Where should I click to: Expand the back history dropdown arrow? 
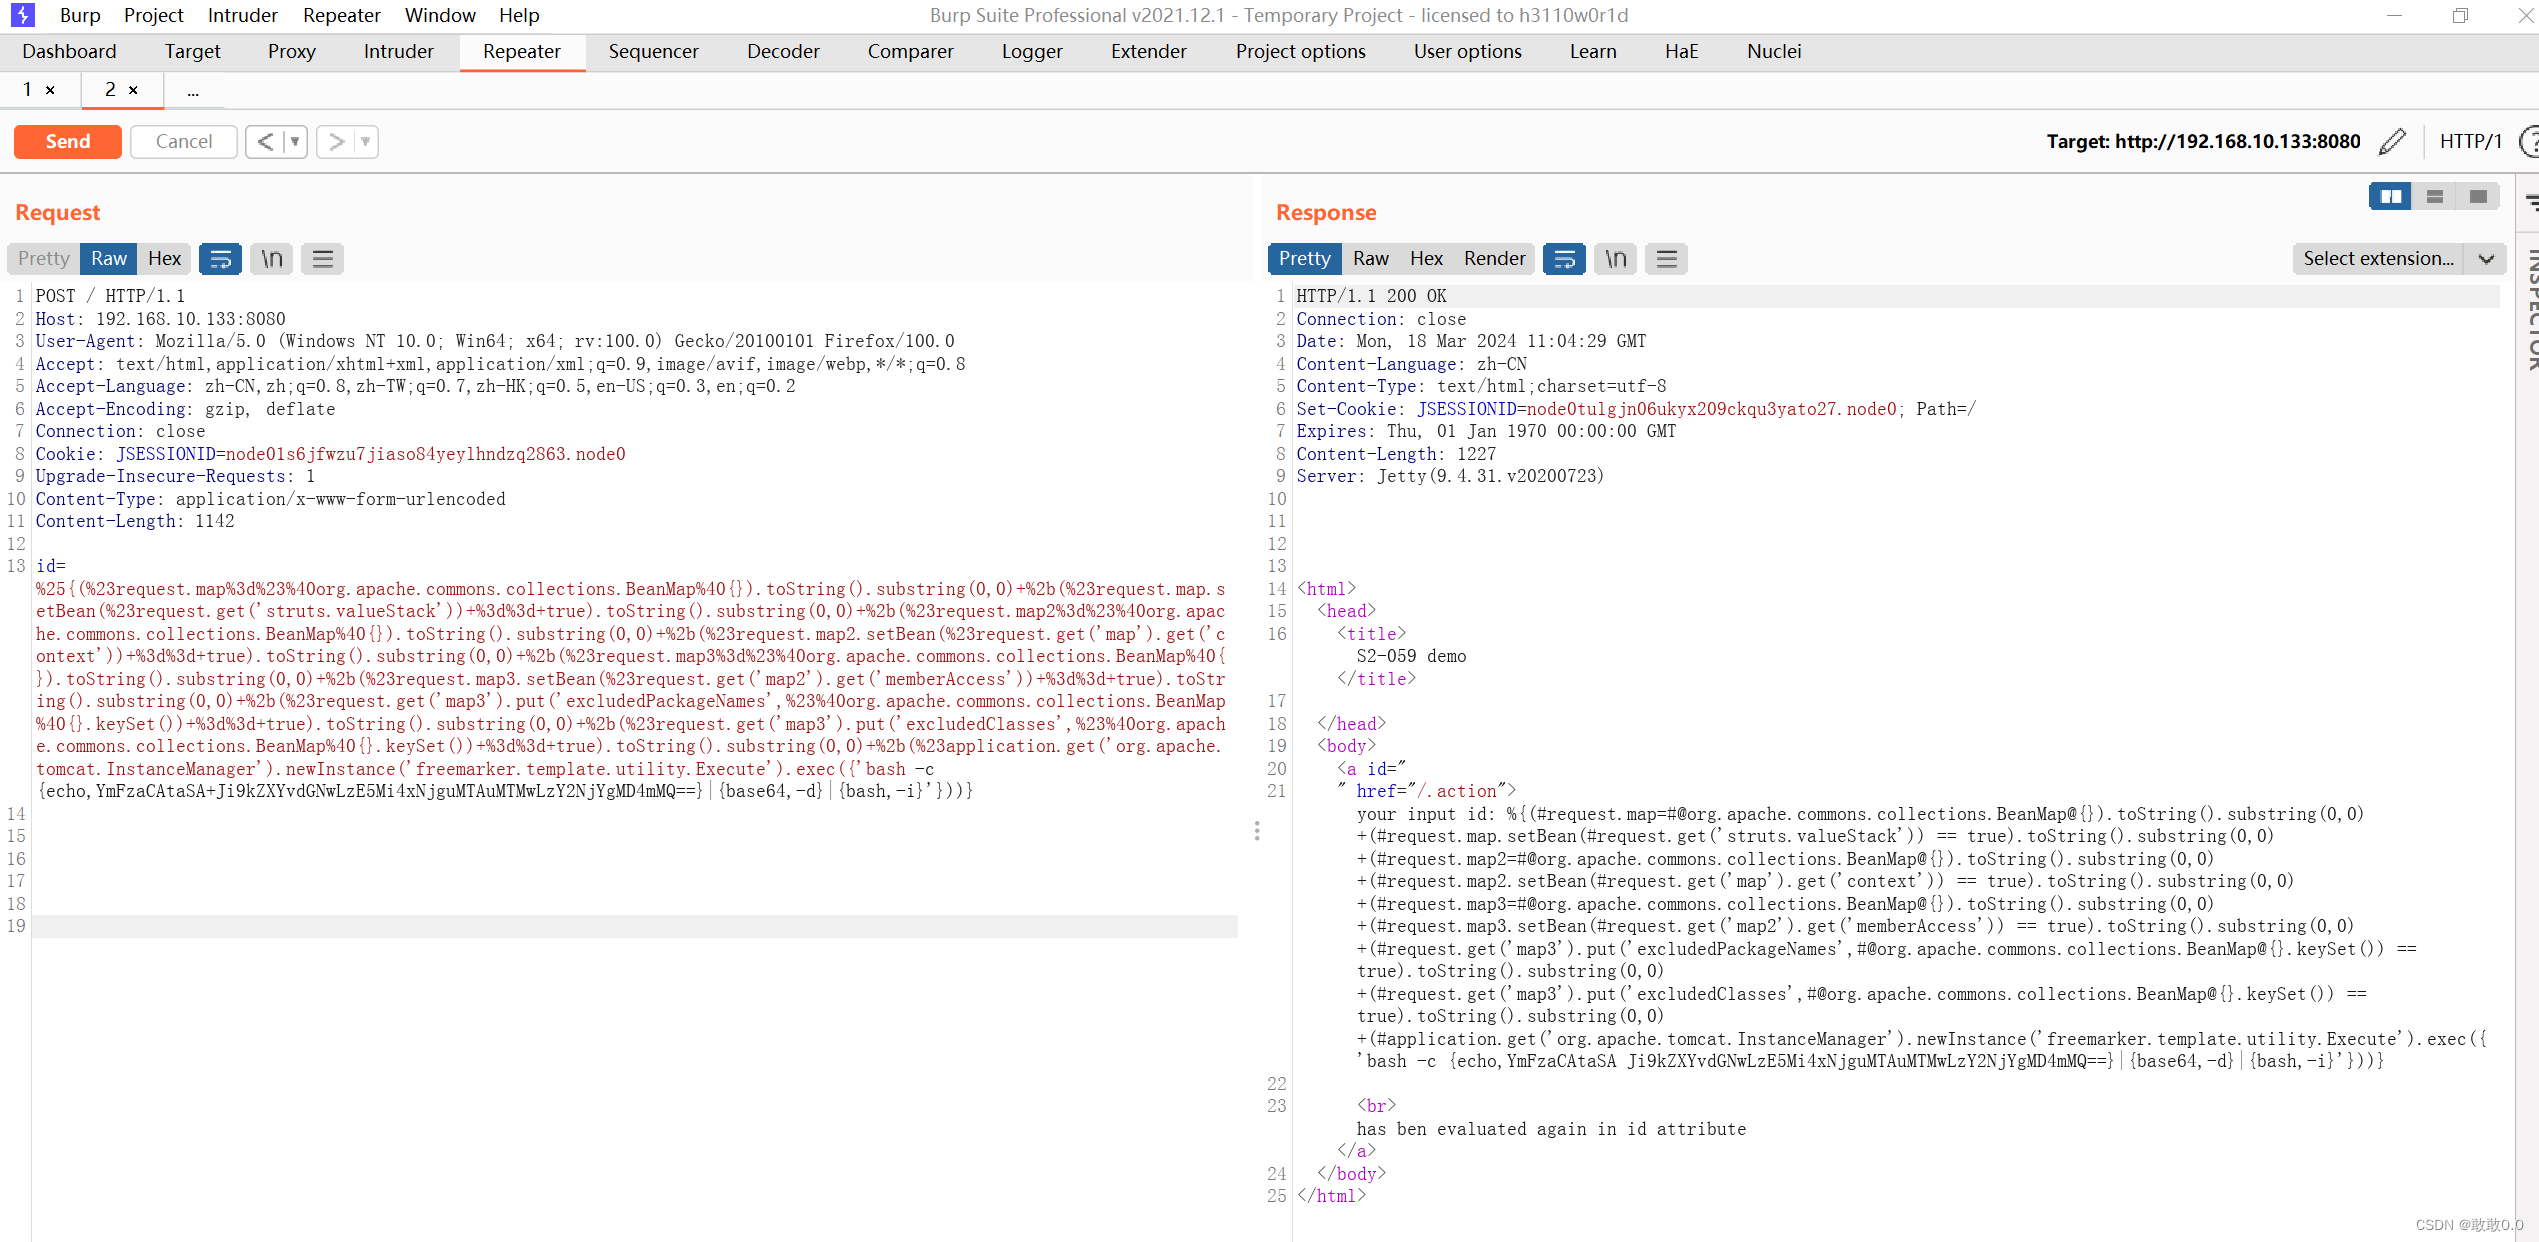pos(295,142)
